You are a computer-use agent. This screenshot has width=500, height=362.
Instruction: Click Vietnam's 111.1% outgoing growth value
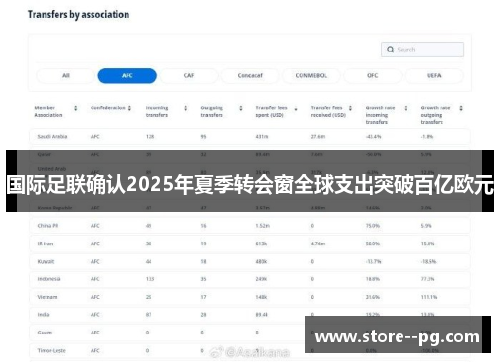pyautogui.click(x=429, y=297)
